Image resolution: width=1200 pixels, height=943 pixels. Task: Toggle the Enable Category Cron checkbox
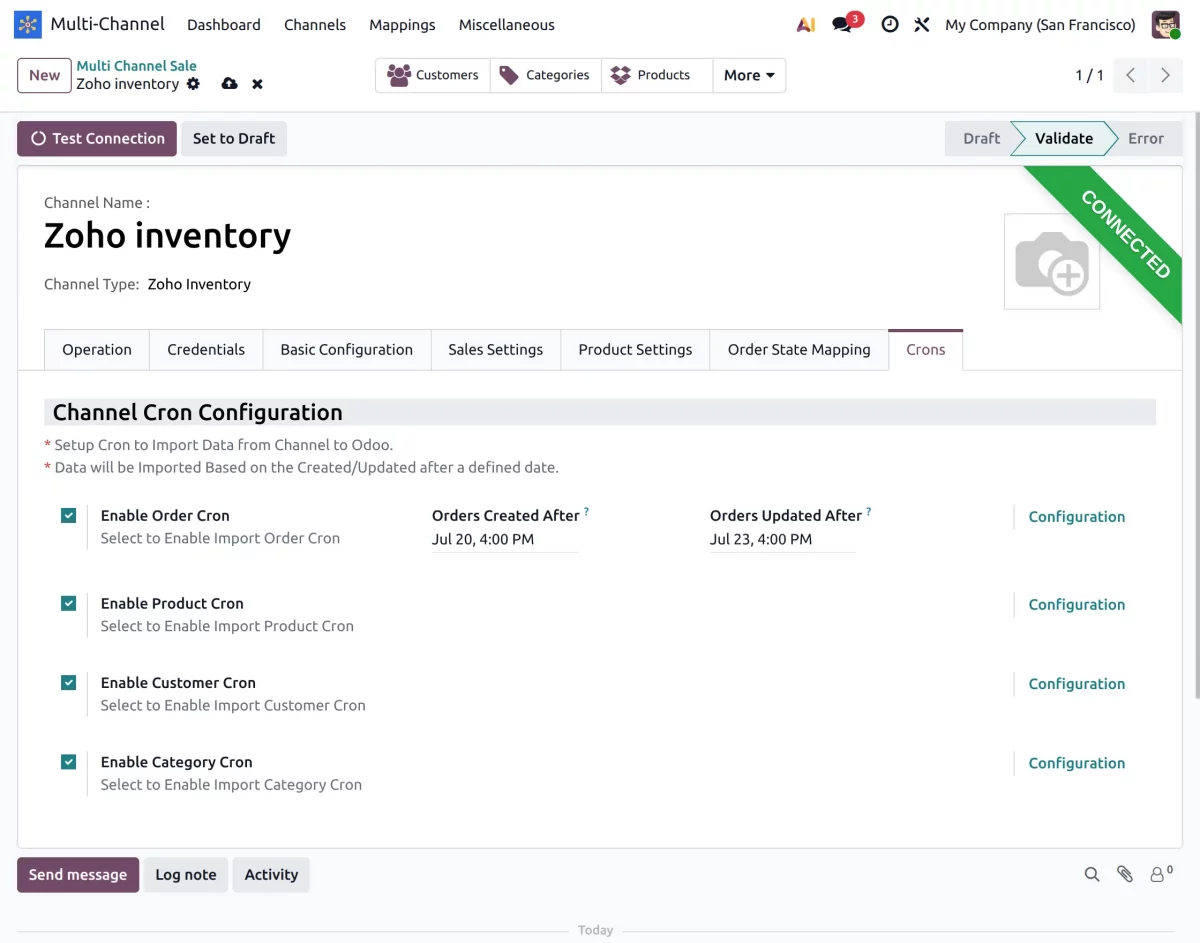[x=68, y=762]
